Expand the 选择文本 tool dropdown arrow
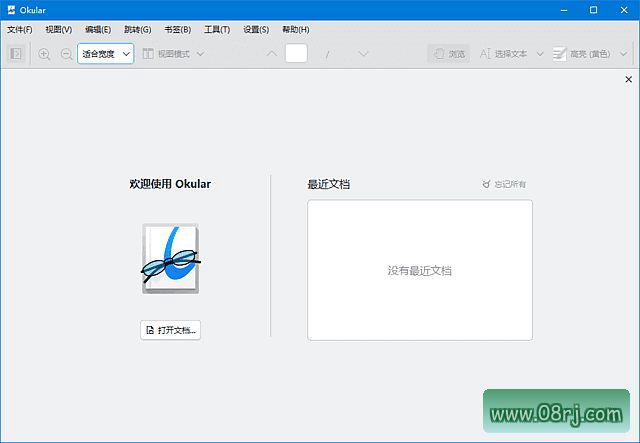This screenshot has width=640, height=443. 540,53
